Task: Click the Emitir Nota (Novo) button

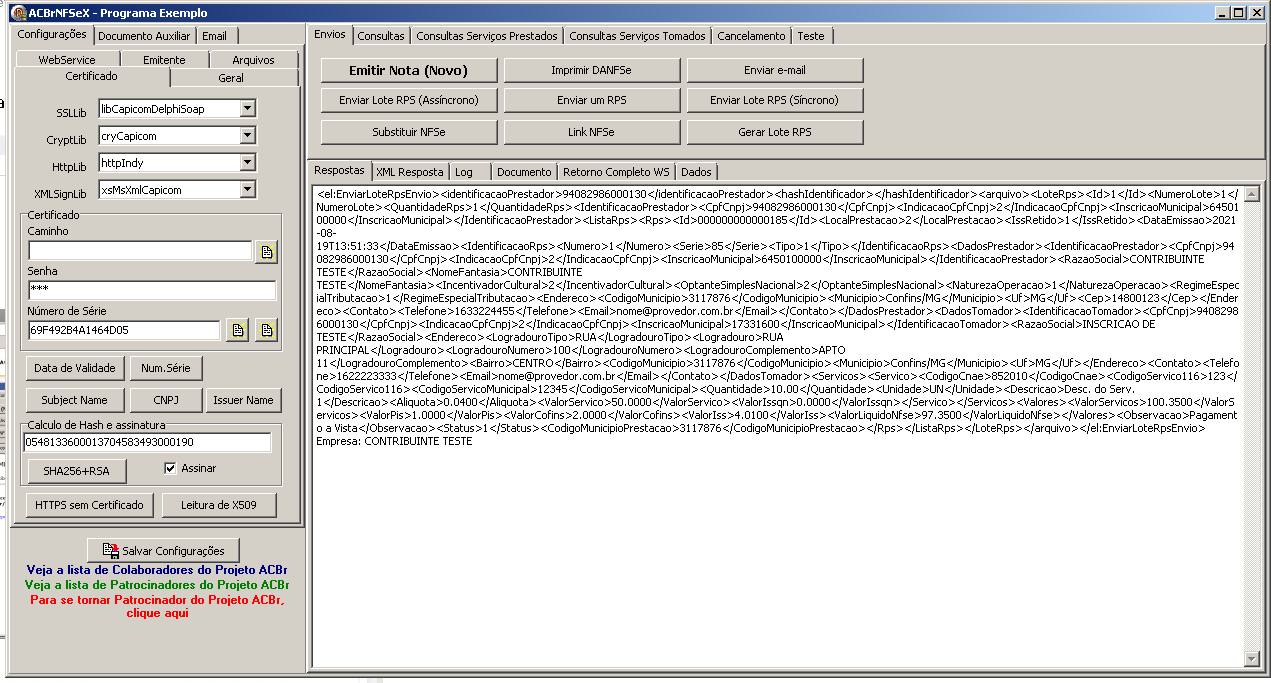Action: [408, 70]
